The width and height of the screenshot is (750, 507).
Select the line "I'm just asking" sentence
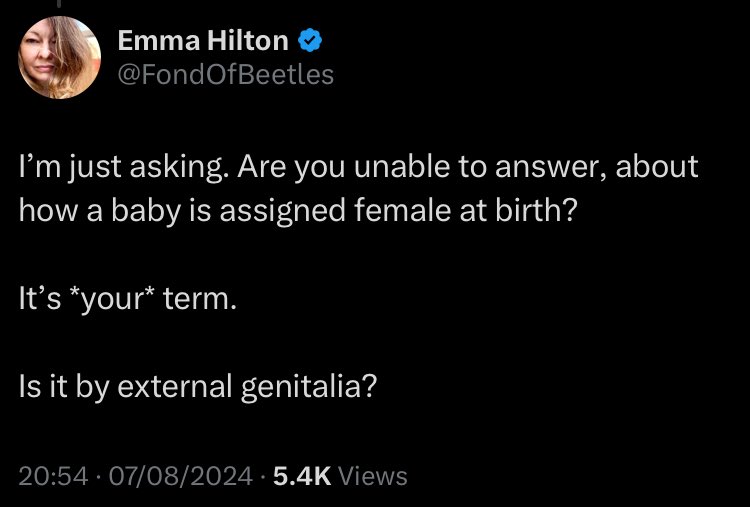pos(121,167)
